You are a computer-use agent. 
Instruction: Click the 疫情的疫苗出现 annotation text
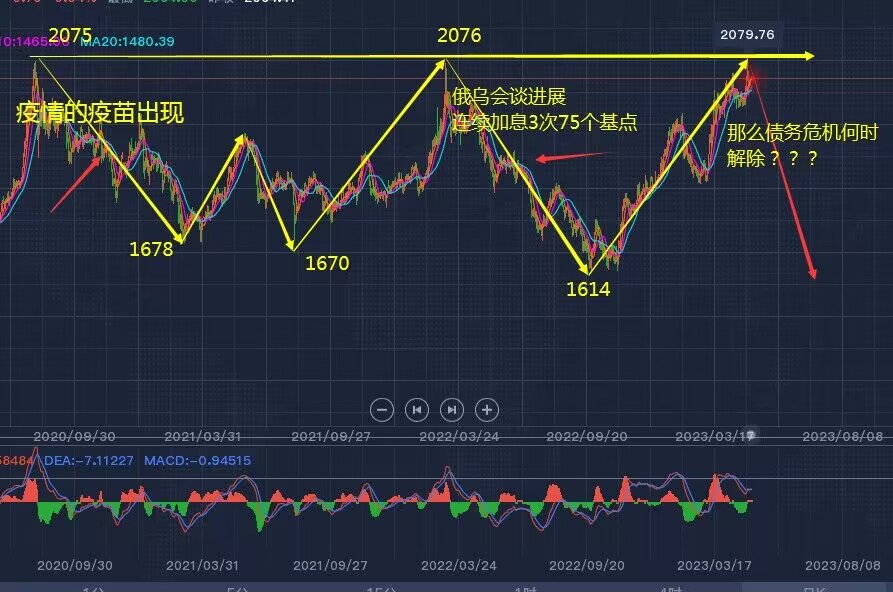(x=101, y=112)
